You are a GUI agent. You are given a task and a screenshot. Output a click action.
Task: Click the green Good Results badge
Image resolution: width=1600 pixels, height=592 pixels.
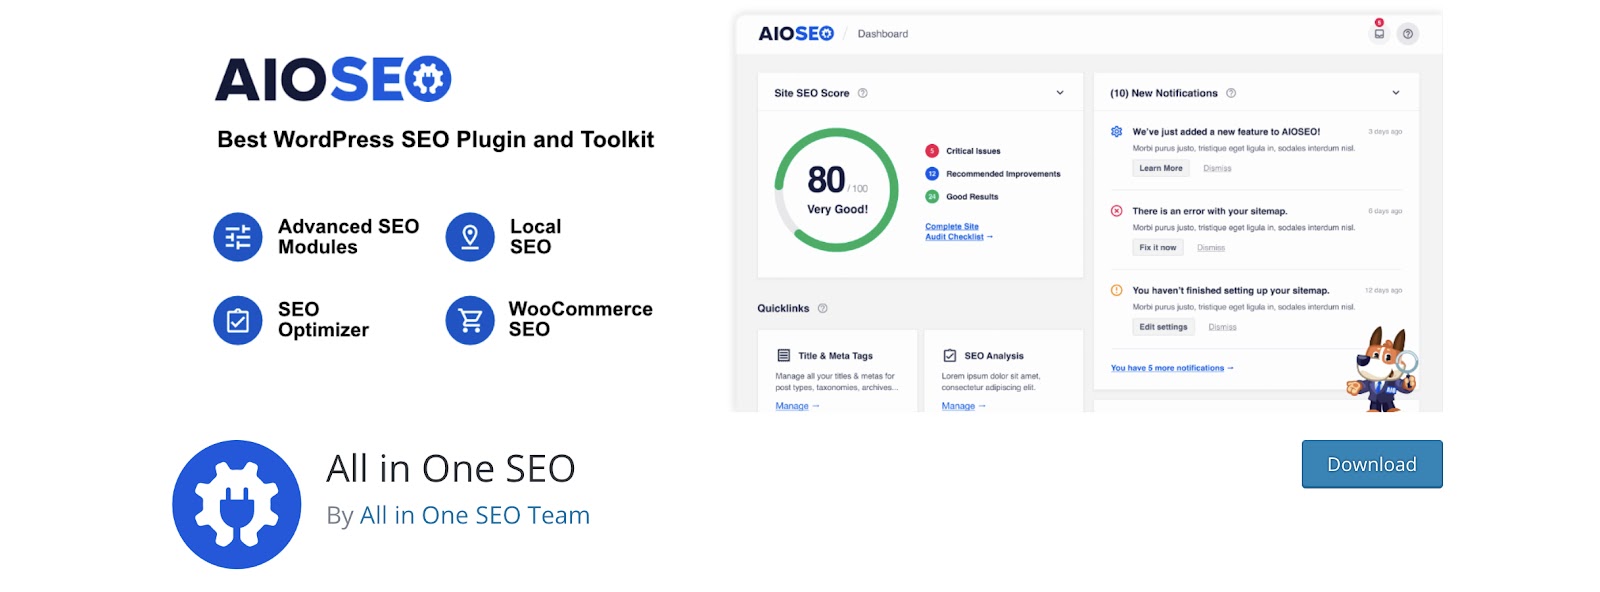932,197
